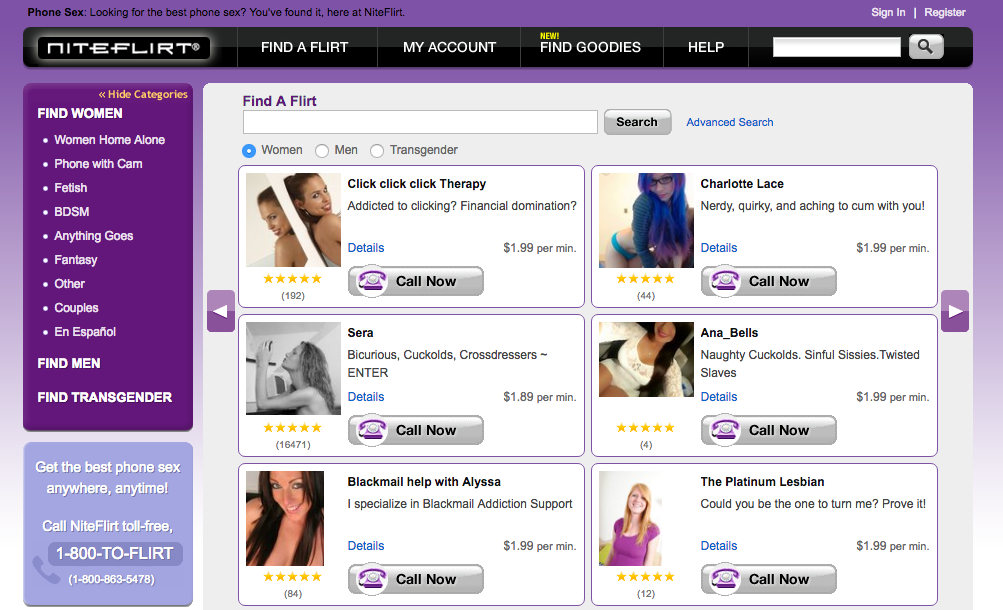The image size is (1003, 610).
Task: Click the Sign In link
Action: click(888, 12)
